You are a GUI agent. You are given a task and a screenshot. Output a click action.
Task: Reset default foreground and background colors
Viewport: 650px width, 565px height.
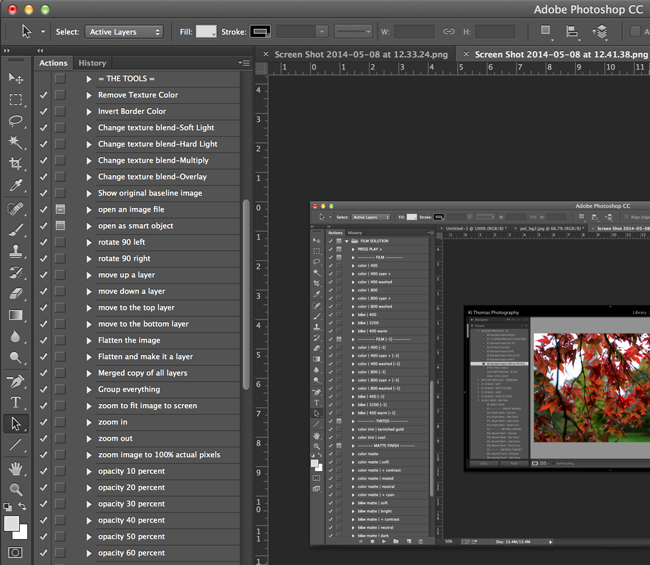tap(7, 507)
